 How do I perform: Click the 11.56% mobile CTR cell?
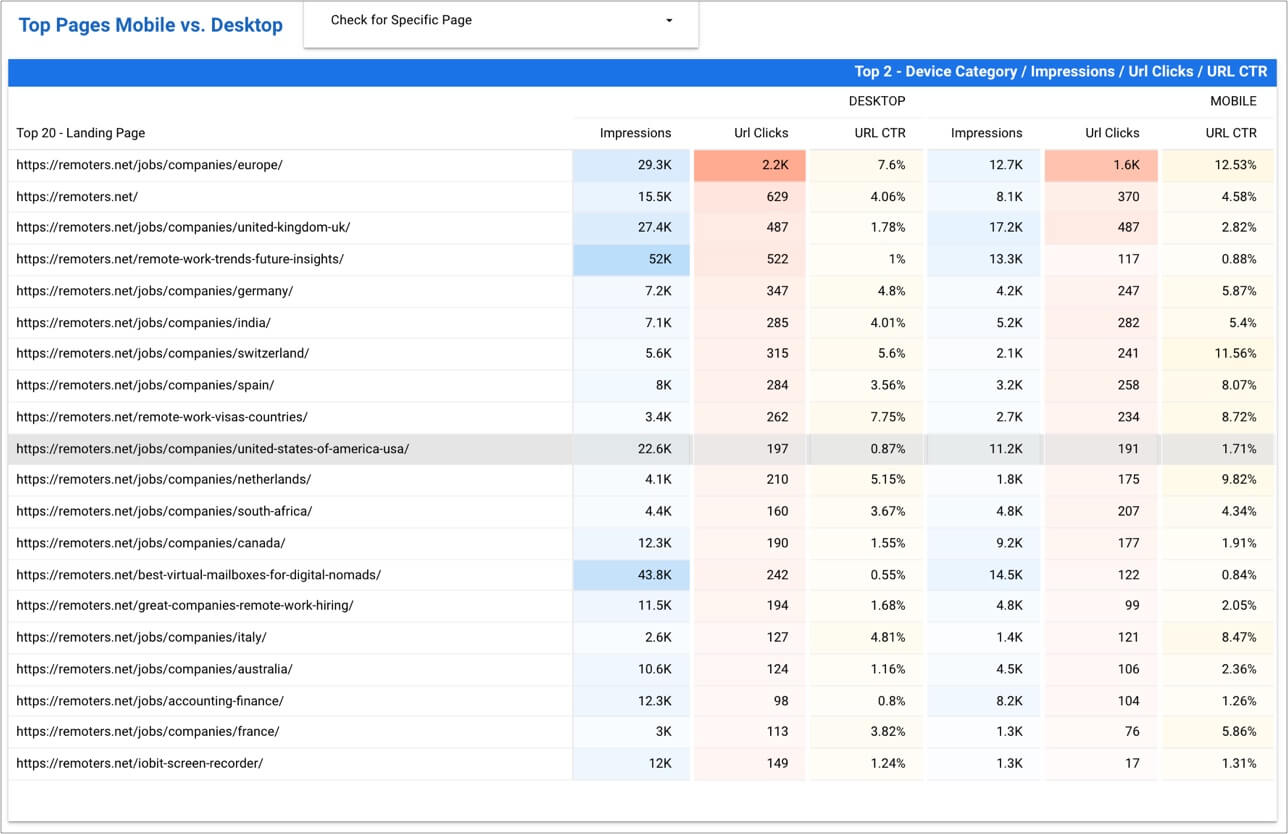(1219, 353)
